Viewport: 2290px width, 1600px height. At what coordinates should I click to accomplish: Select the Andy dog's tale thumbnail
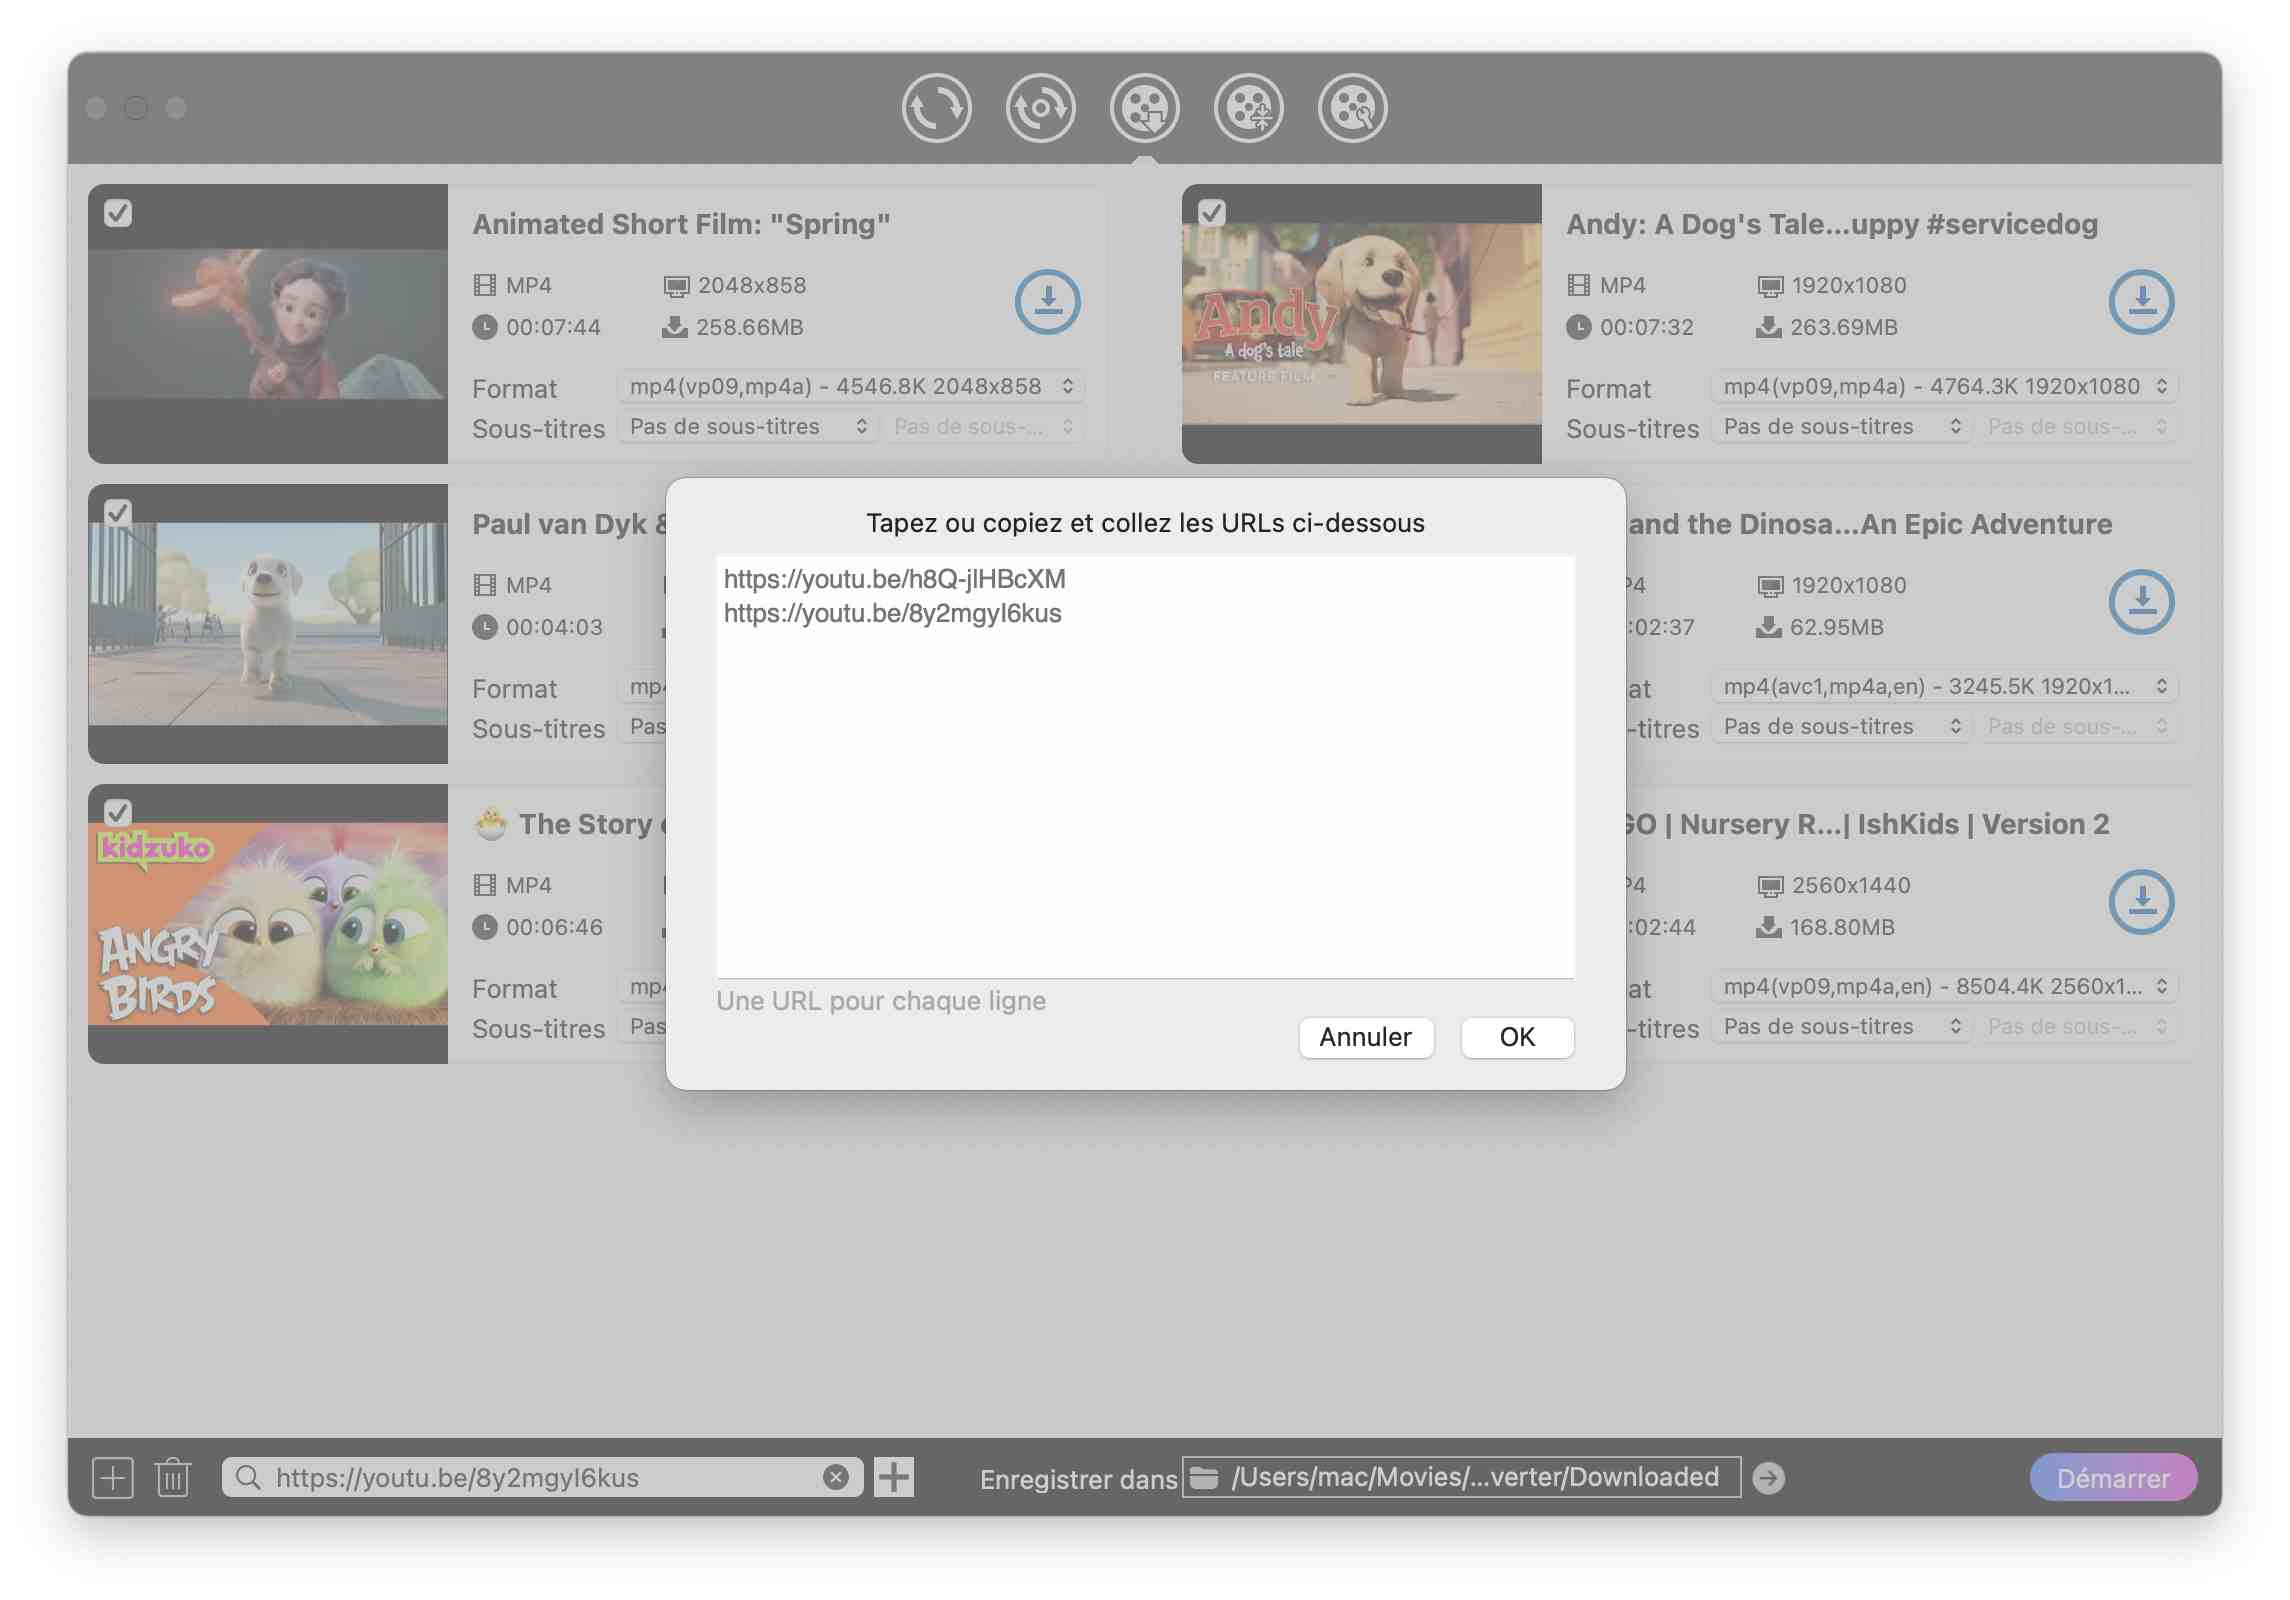pyautogui.click(x=1362, y=324)
